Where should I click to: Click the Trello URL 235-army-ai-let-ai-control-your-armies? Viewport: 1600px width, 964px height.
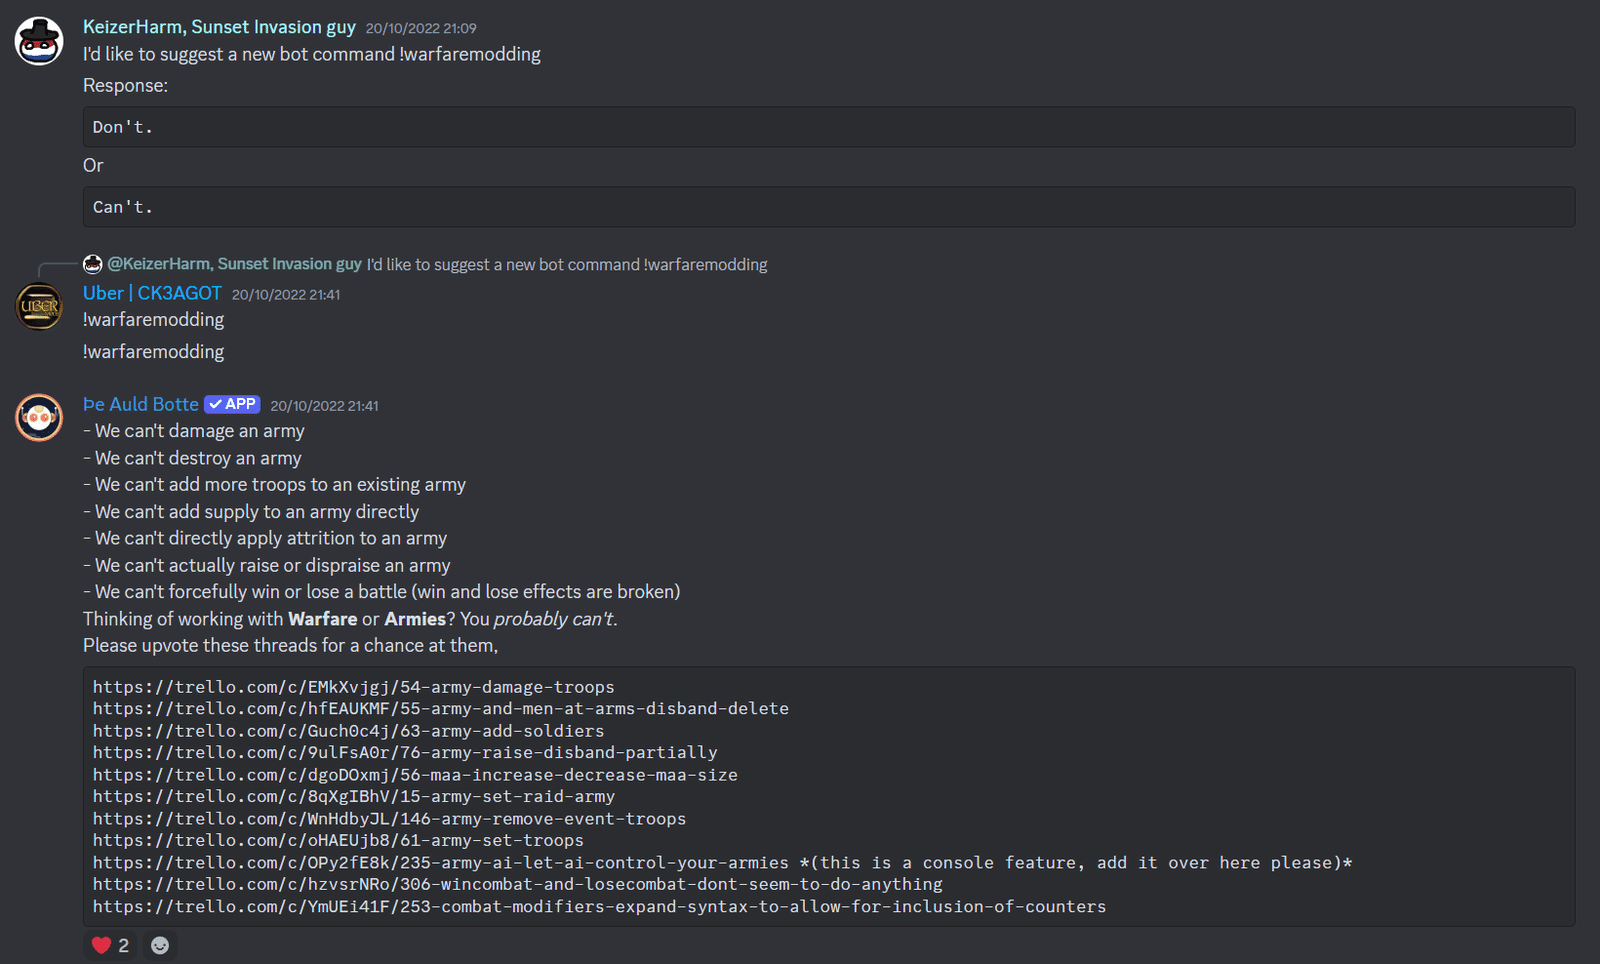(x=441, y=862)
